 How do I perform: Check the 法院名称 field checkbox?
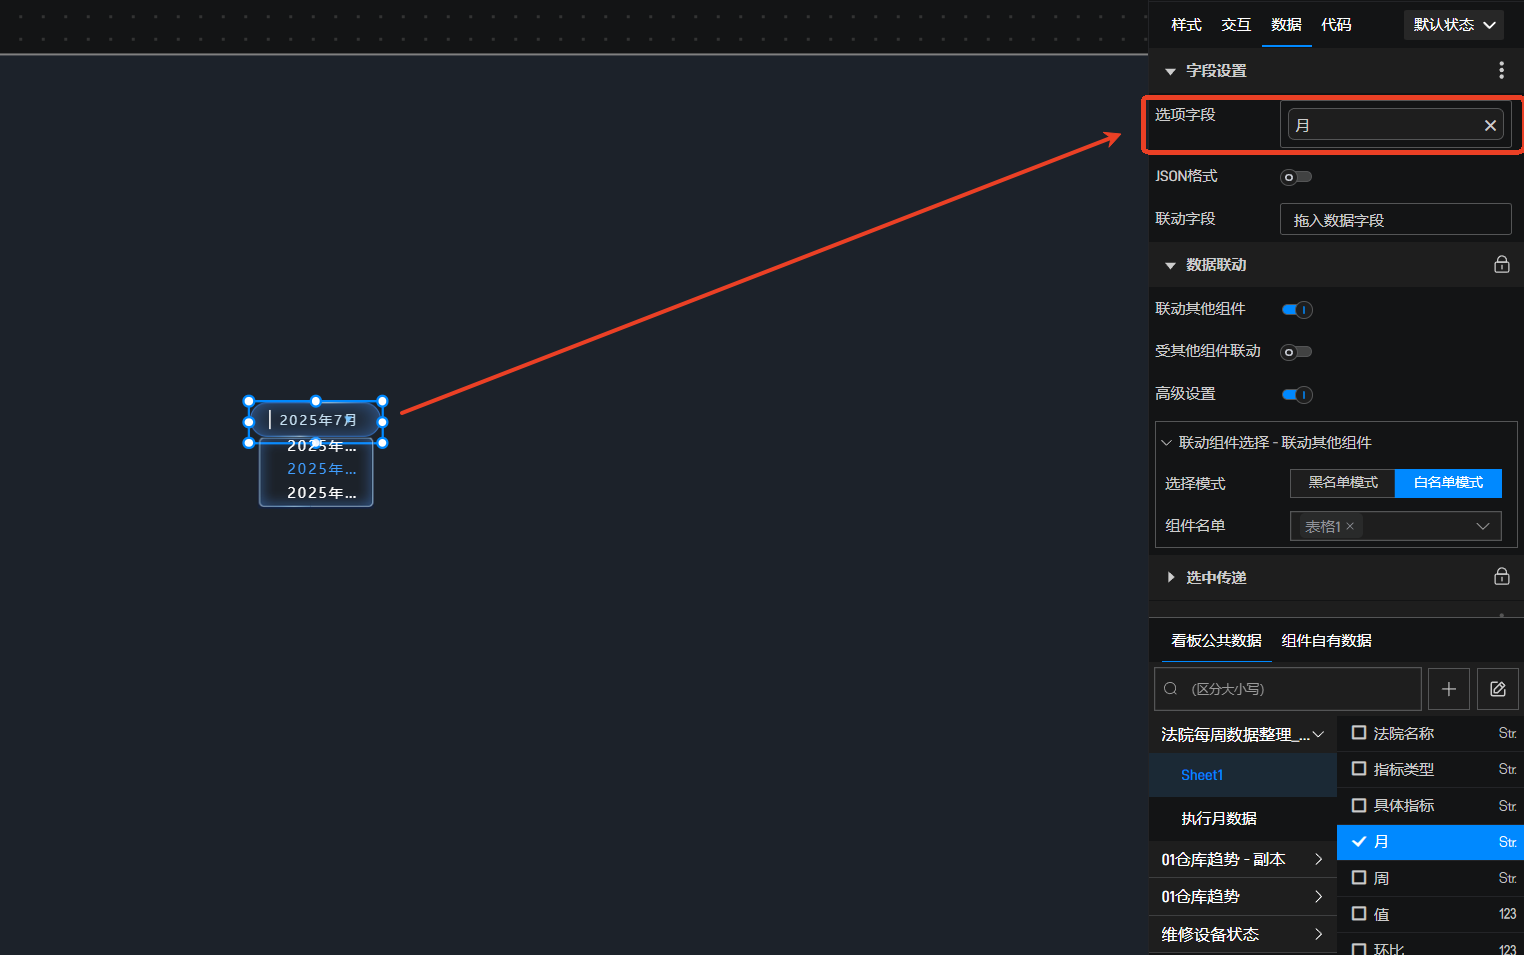[1359, 733]
